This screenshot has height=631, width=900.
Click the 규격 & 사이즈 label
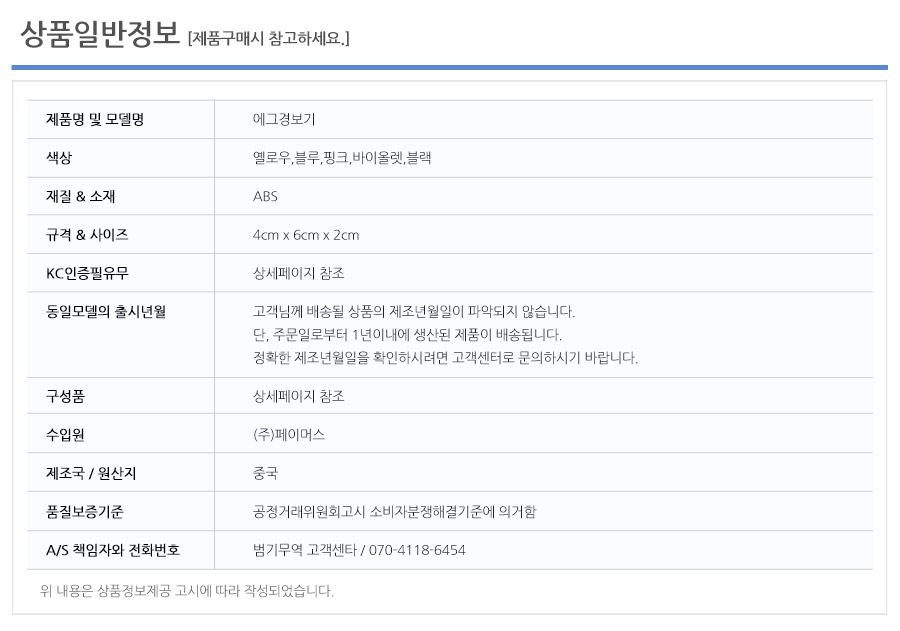[x=87, y=235]
